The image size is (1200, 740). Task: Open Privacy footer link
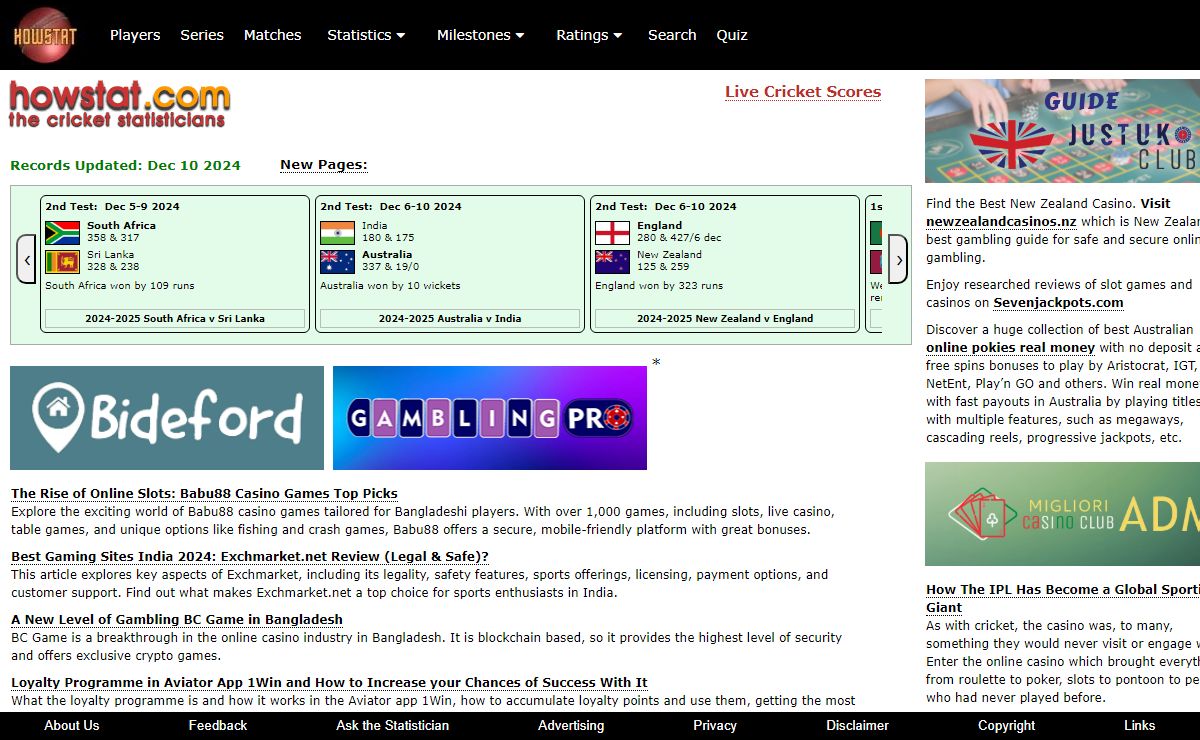click(715, 726)
